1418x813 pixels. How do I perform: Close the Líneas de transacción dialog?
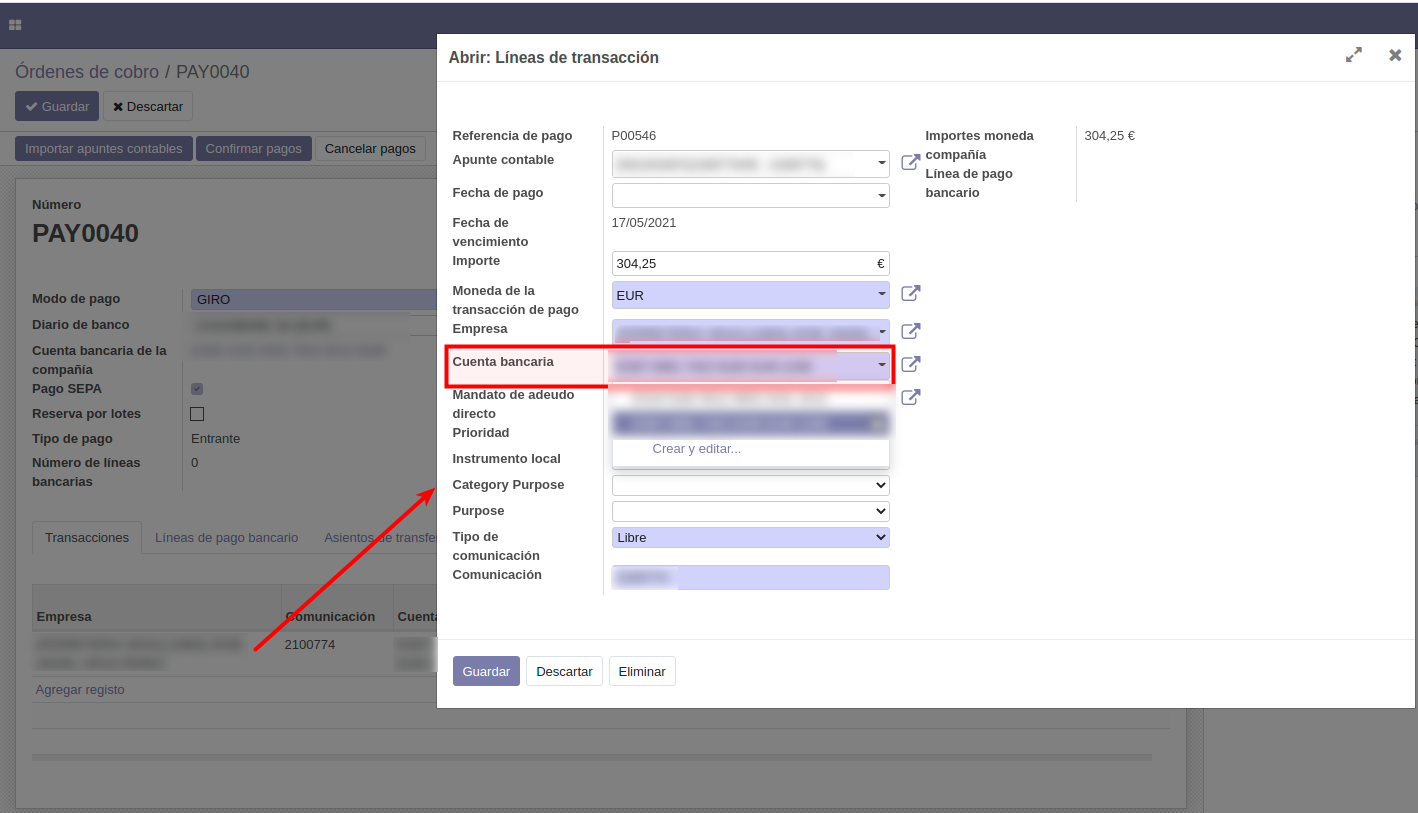1395,56
